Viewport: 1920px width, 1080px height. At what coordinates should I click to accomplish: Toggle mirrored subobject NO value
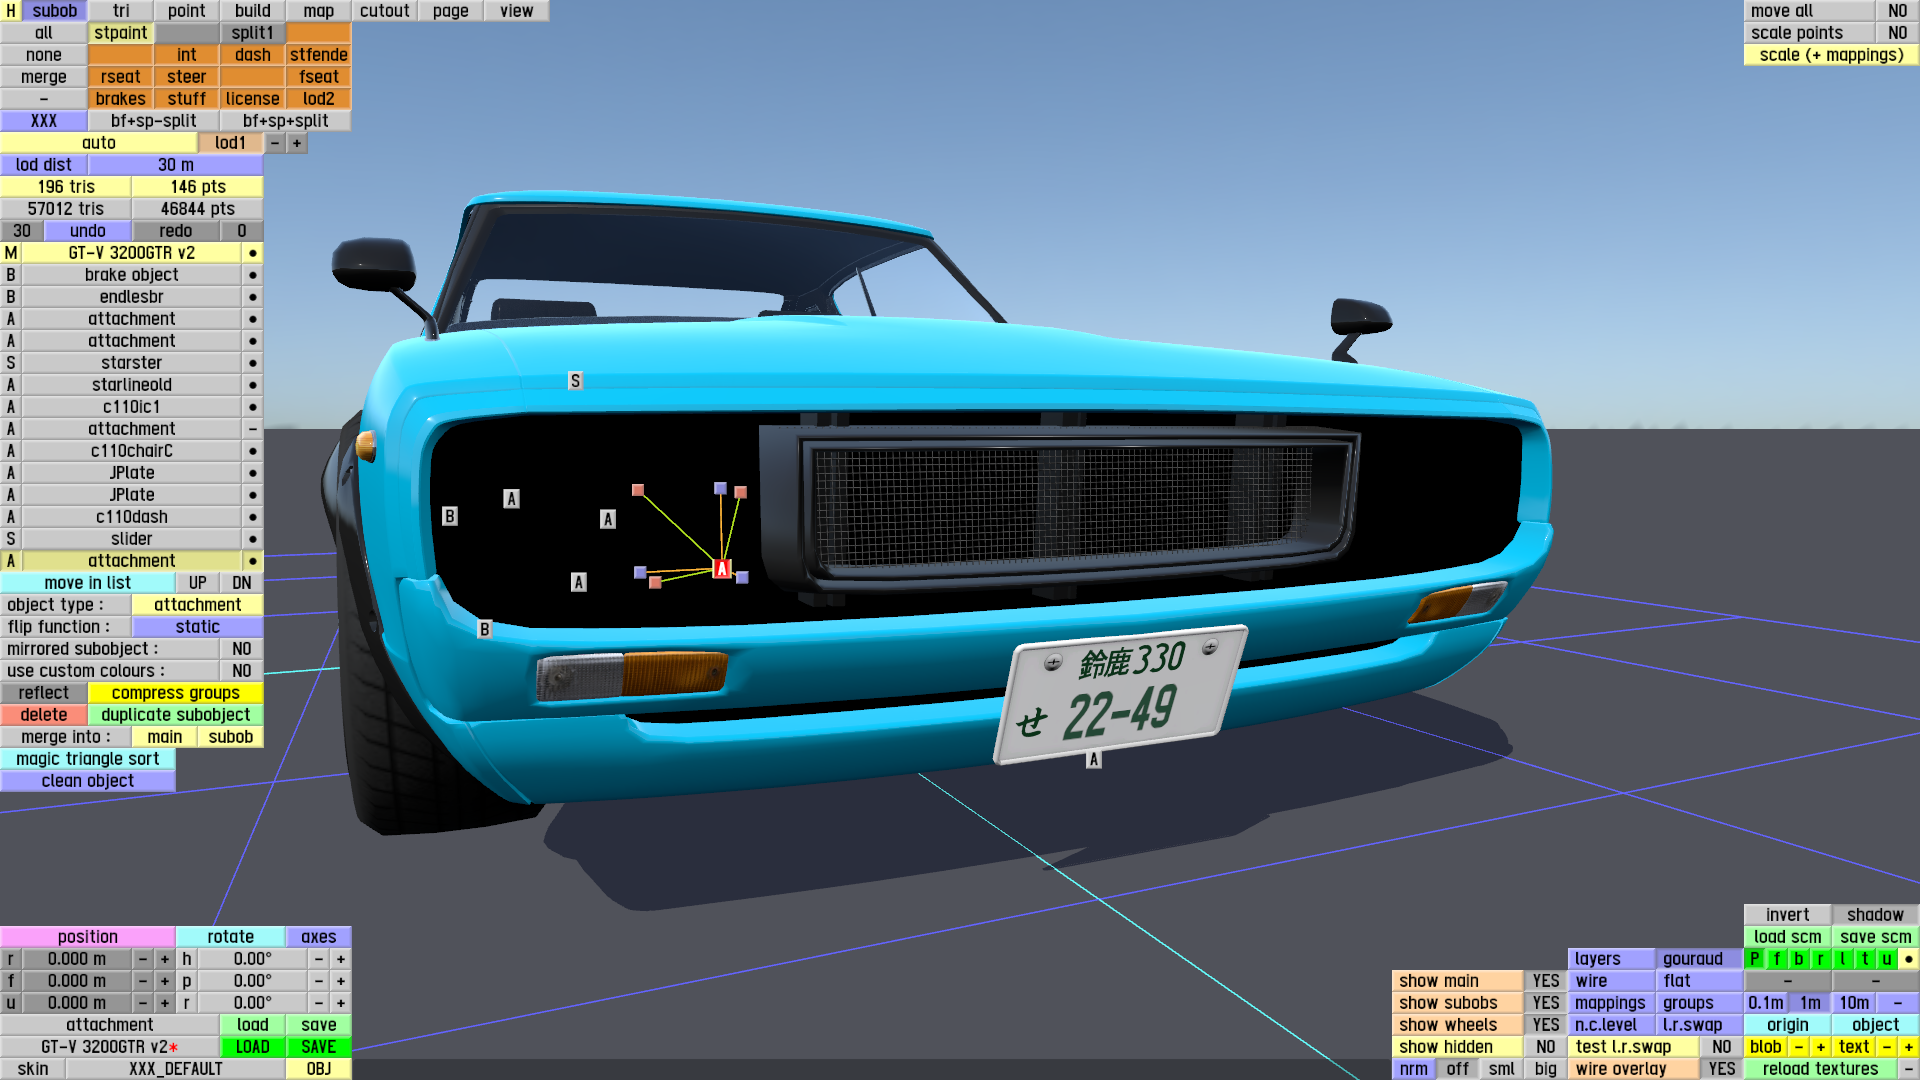coord(241,649)
